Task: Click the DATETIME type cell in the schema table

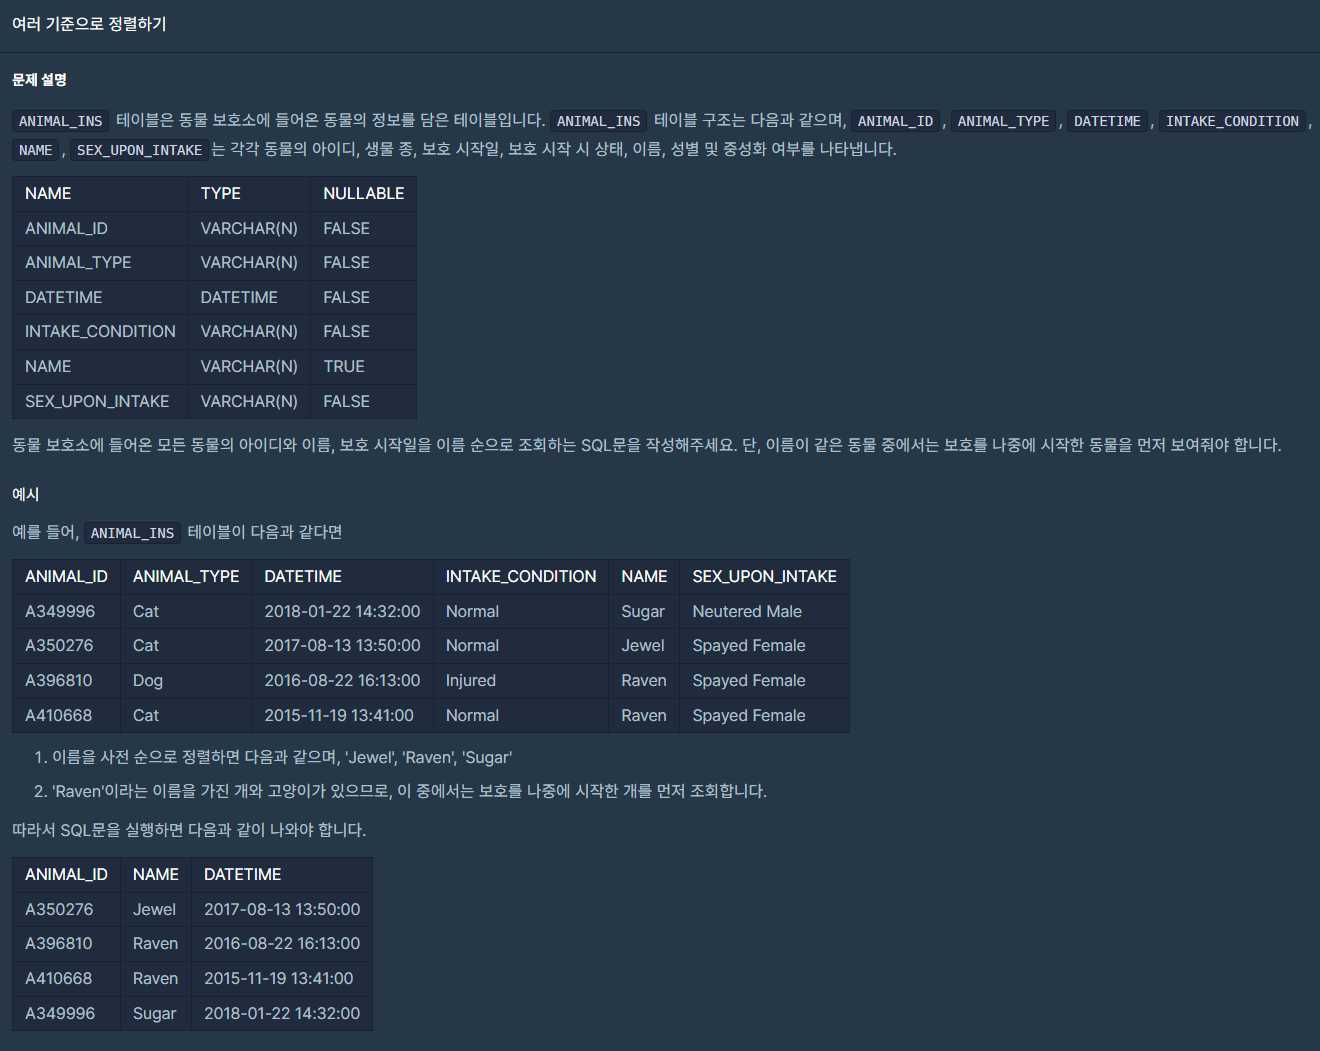Action: click(x=239, y=298)
